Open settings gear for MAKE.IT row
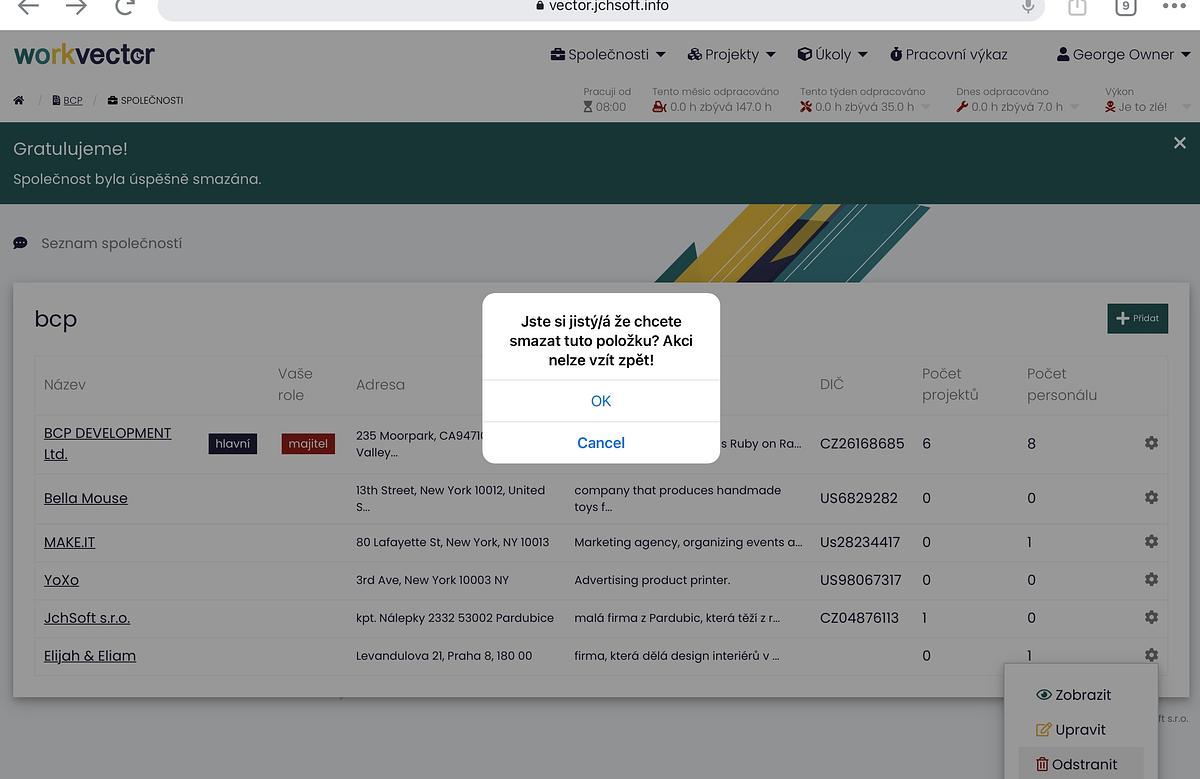Viewport: 1200px width, 779px height. click(1151, 541)
